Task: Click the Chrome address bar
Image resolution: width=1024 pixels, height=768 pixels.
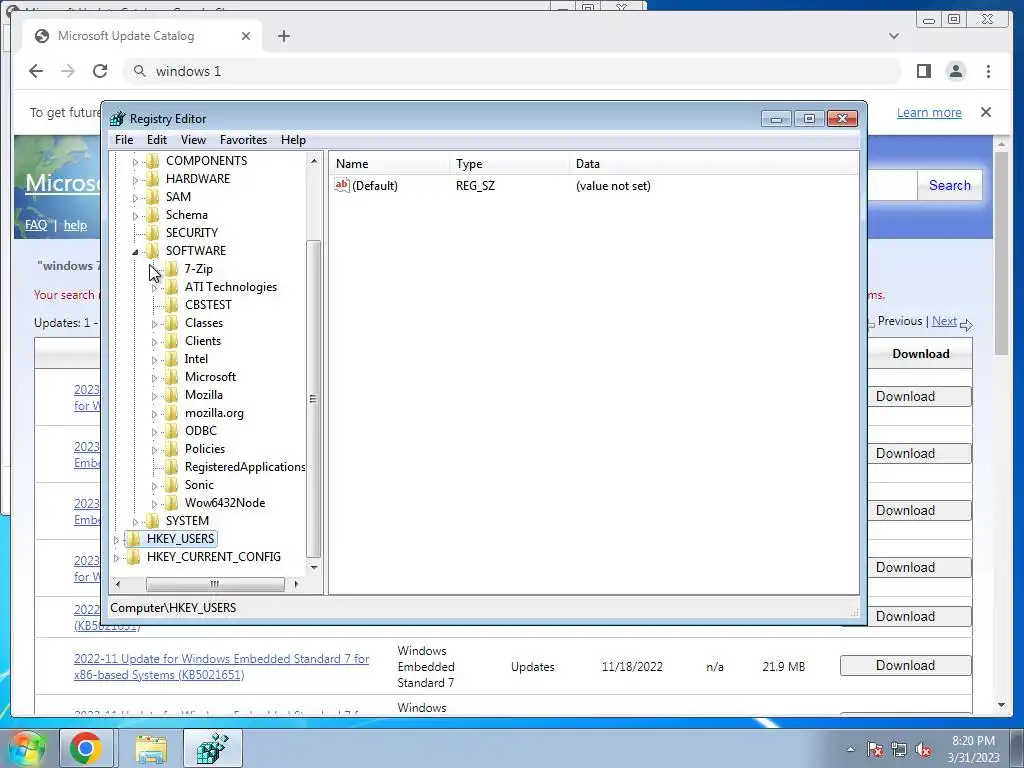Action: [x=511, y=71]
